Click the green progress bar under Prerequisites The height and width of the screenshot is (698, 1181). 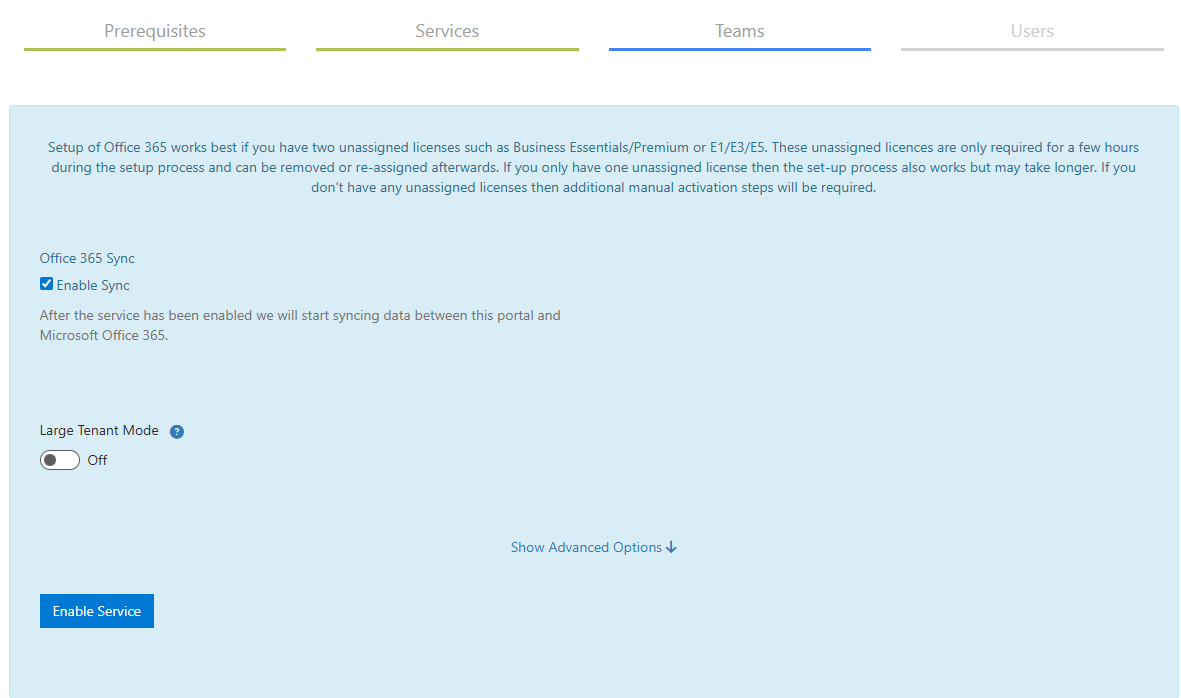click(x=155, y=49)
